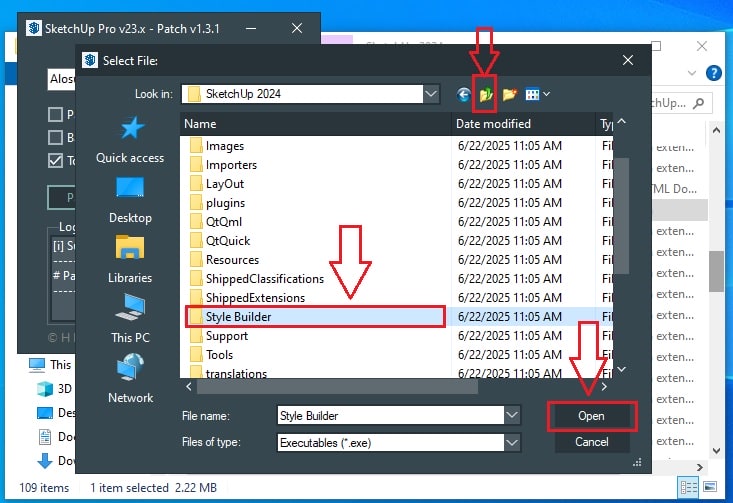Screen dimensions: 733x503
Task: Click the Explorer window vertical scrollbar thumb
Action: (716, 271)
